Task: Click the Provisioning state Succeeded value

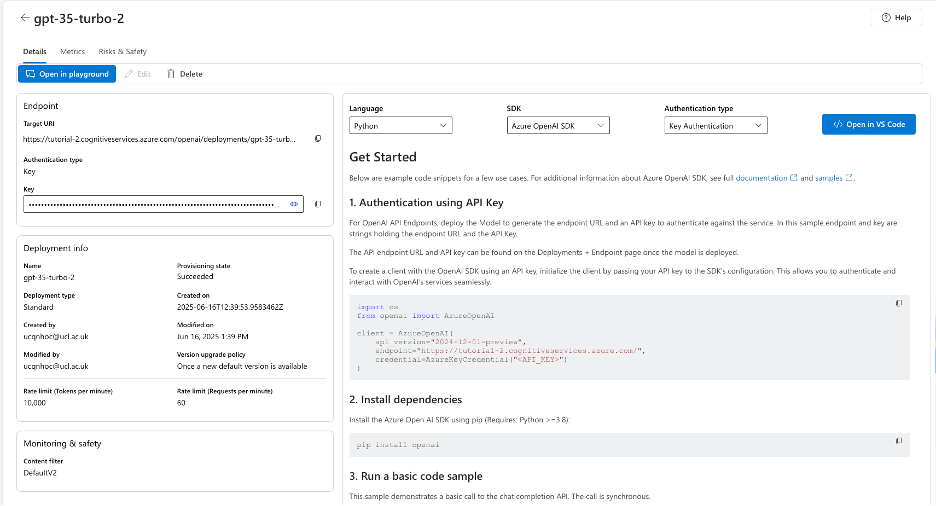Action: click(195, 276)
